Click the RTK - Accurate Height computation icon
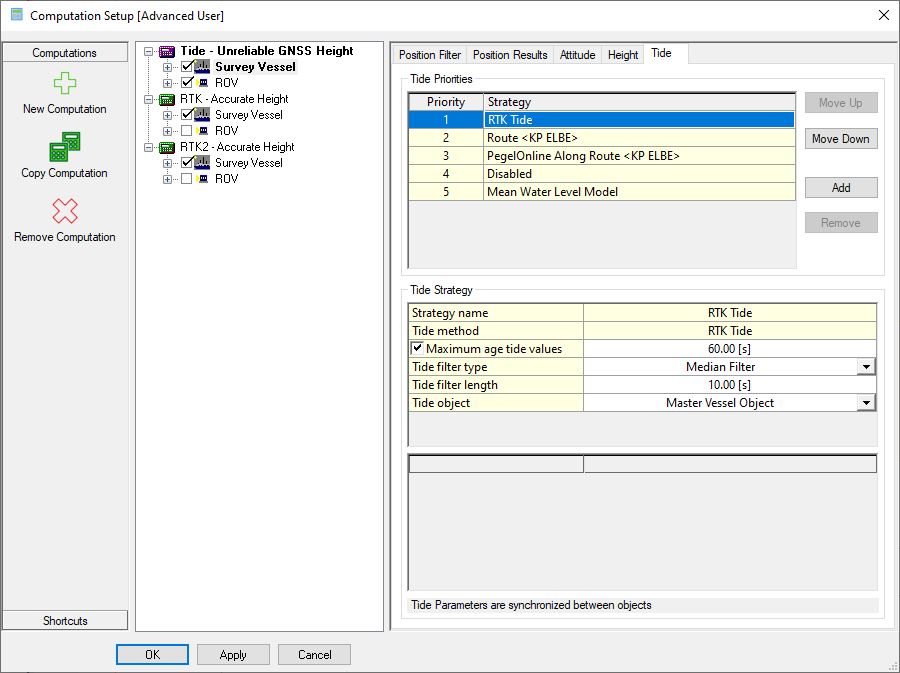This screenshot has height=673, width=900. point(166,100)
